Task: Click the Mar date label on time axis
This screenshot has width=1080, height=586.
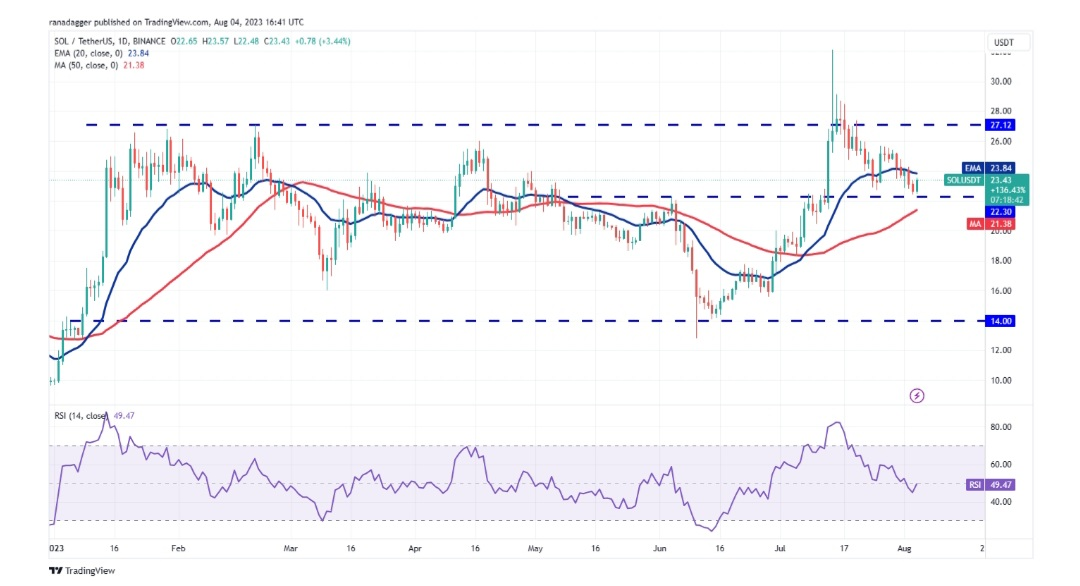Action: [291, 548]
